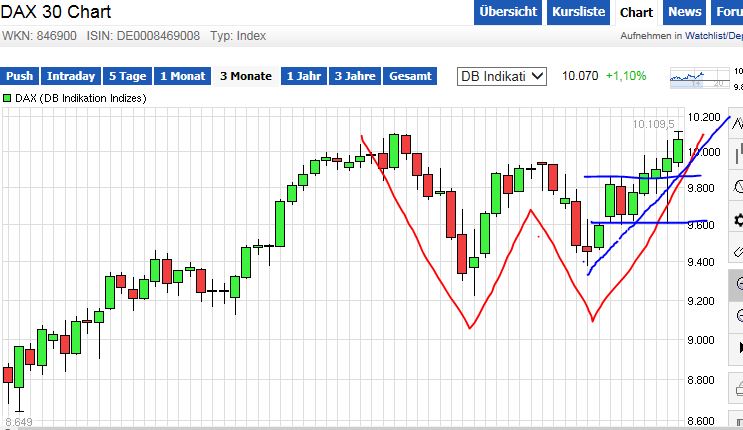Switch to the 1 Monat timeframe
Viewport: 743px width, 430px height.
click(182, 76)
